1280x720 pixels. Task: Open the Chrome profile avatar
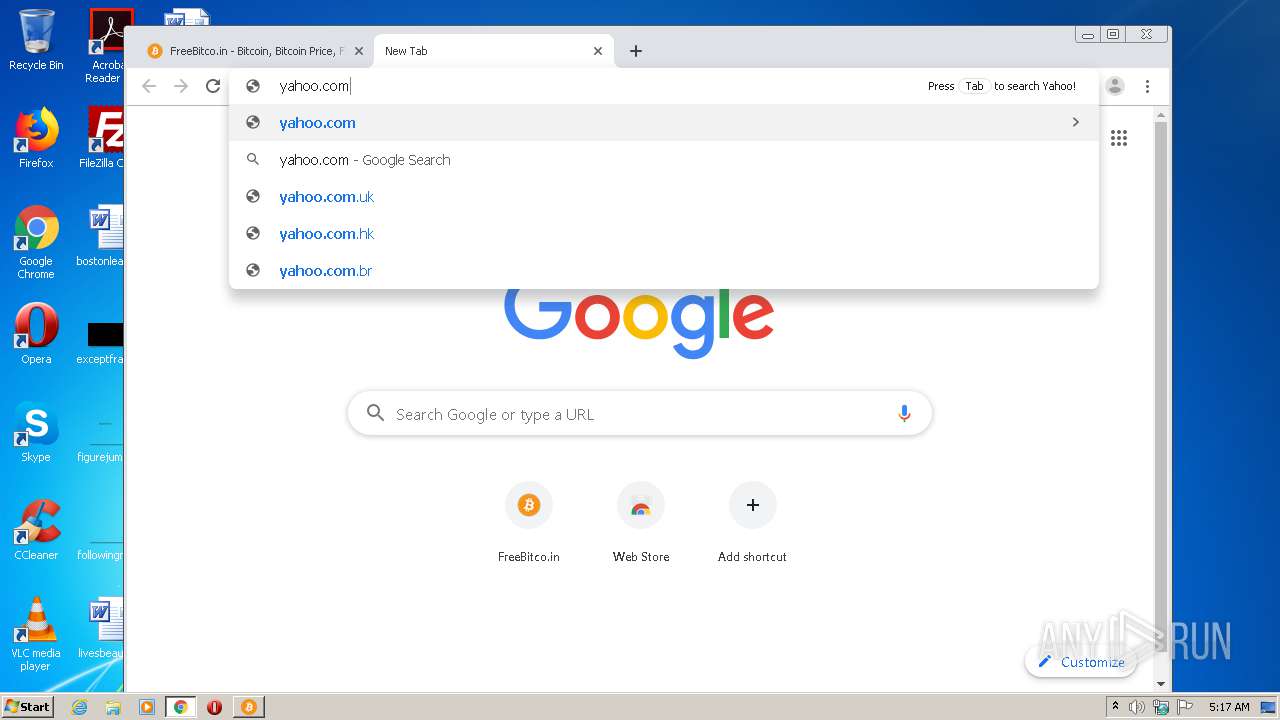[x=1115, y=86]
